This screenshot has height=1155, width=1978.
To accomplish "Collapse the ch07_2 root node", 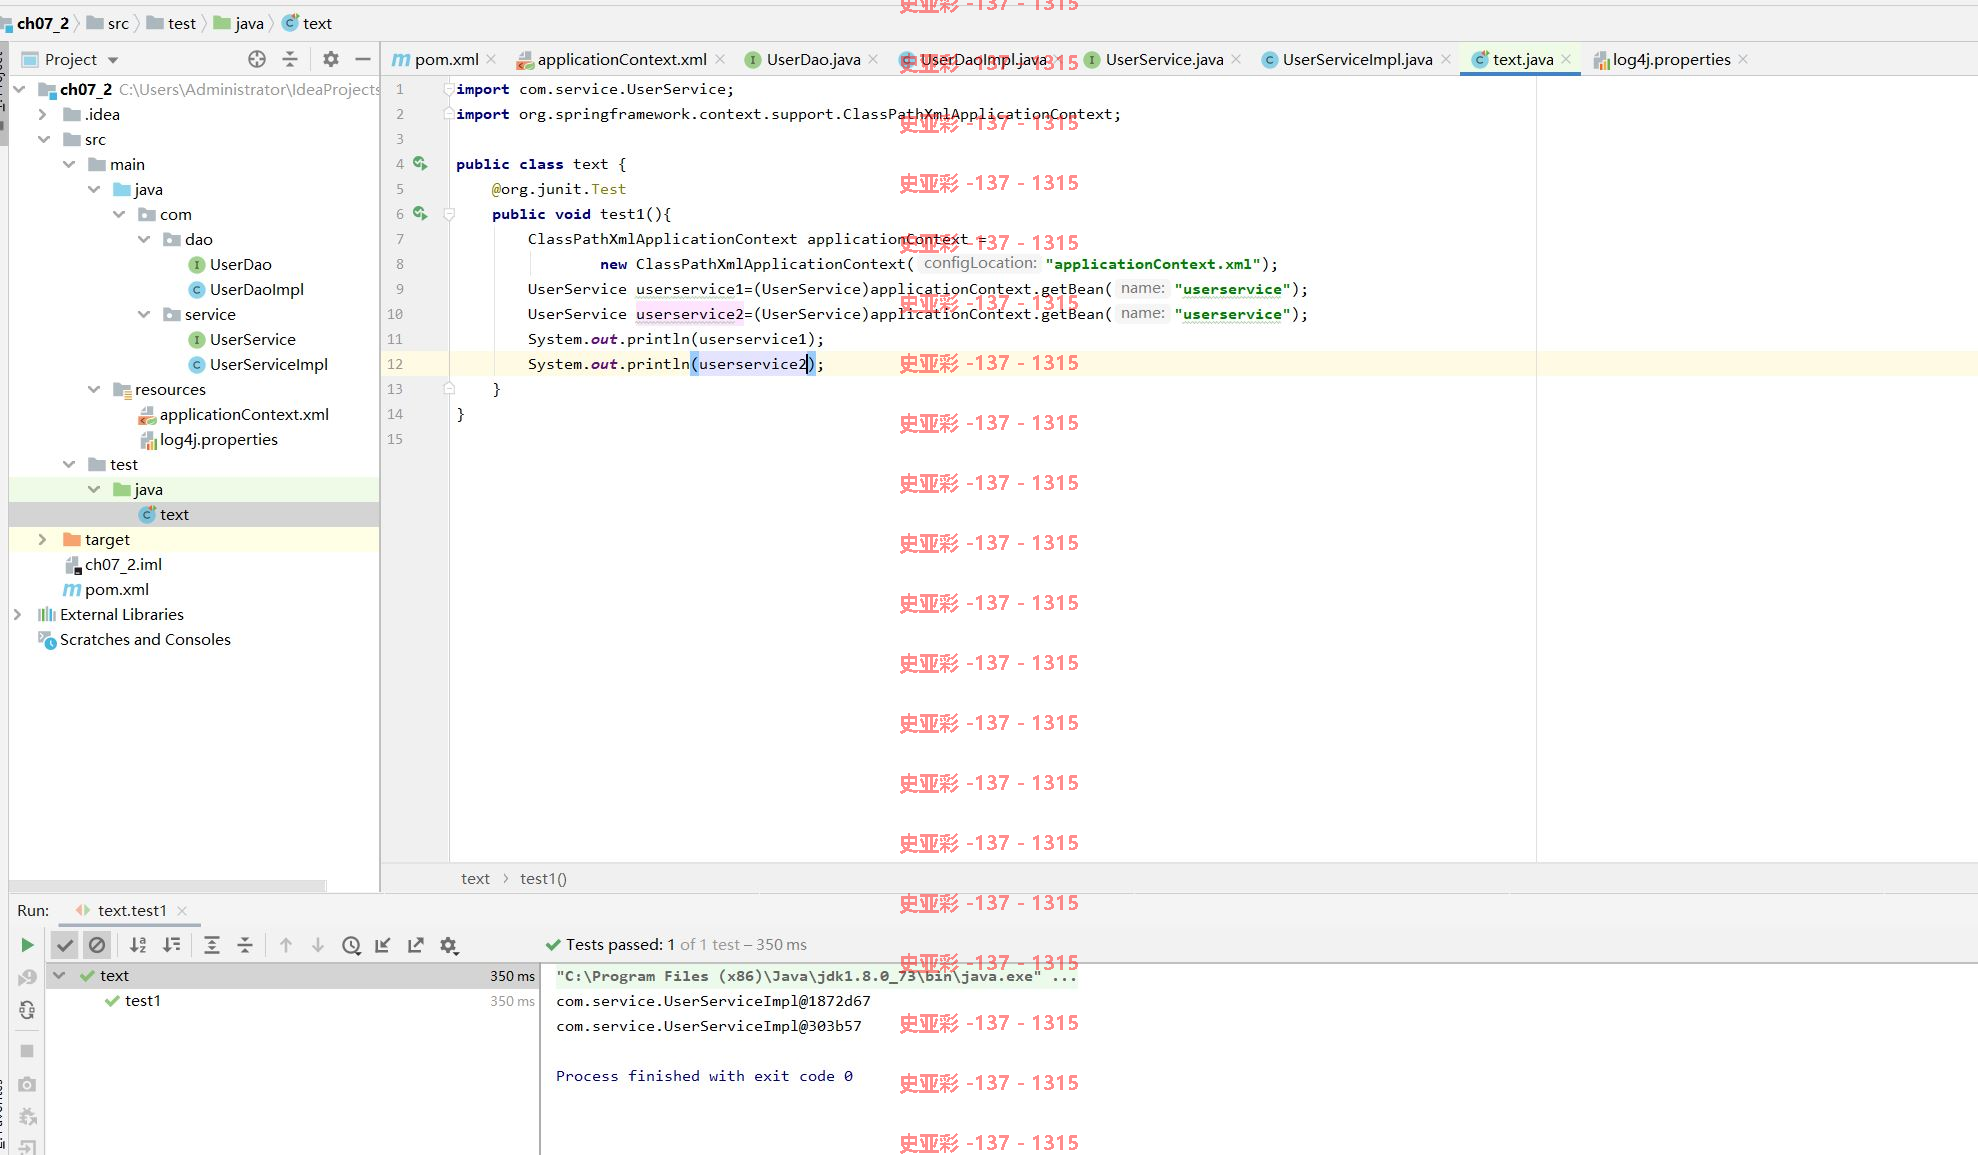I will (x=19, y=89).
